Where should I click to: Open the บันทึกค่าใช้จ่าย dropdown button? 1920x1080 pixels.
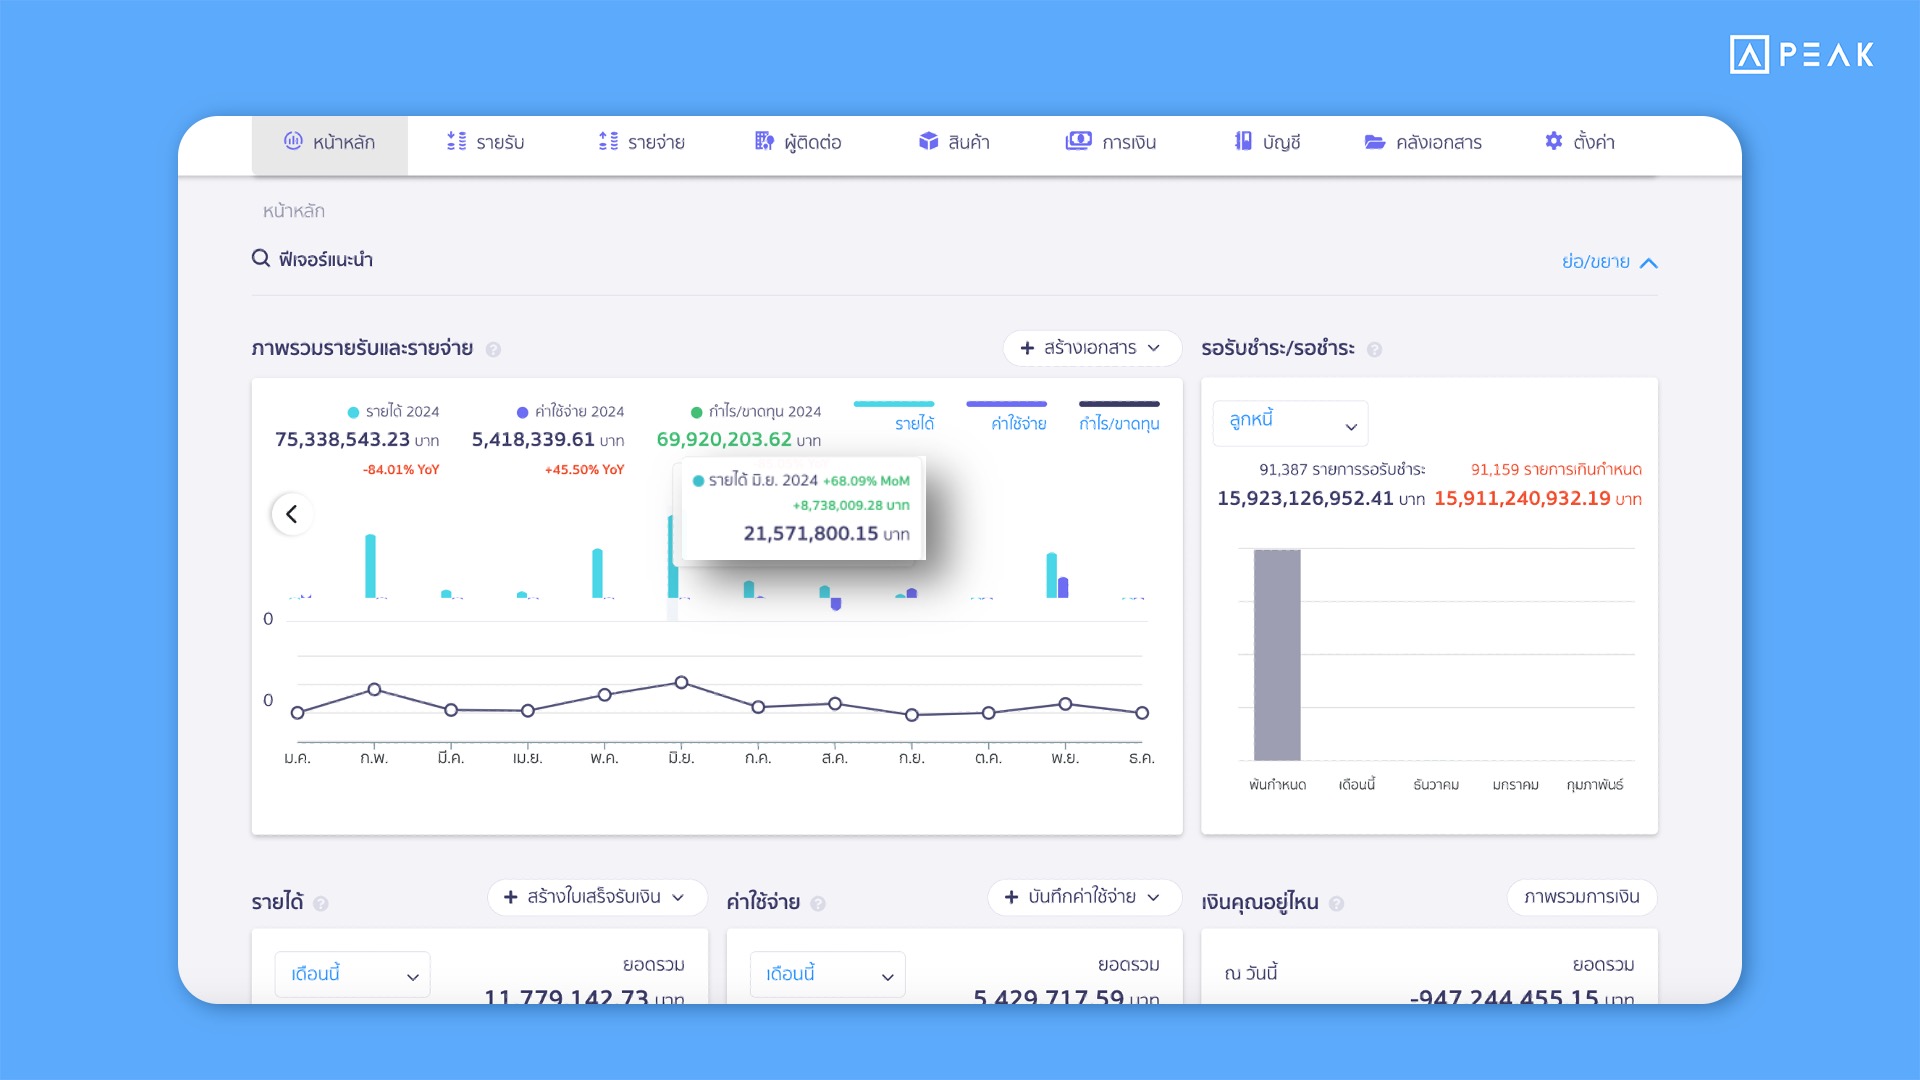click(x=1084, y=897)
